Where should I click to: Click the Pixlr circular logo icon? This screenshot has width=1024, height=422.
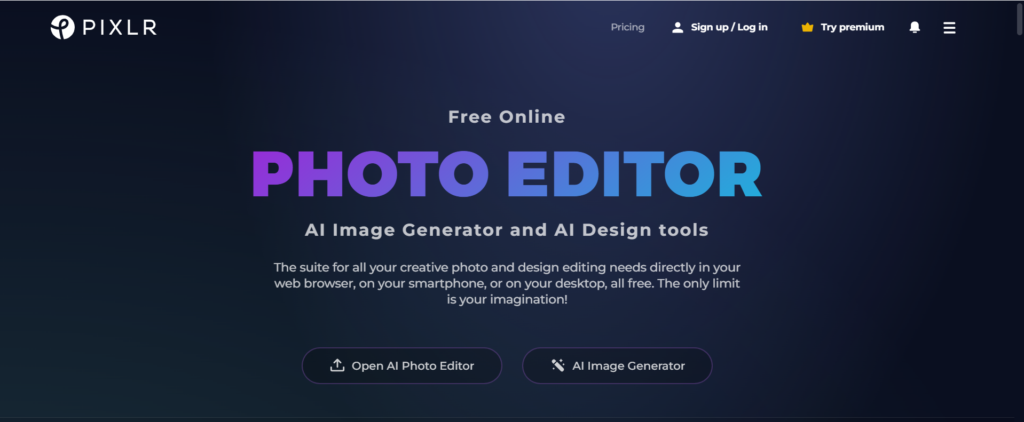63,27
